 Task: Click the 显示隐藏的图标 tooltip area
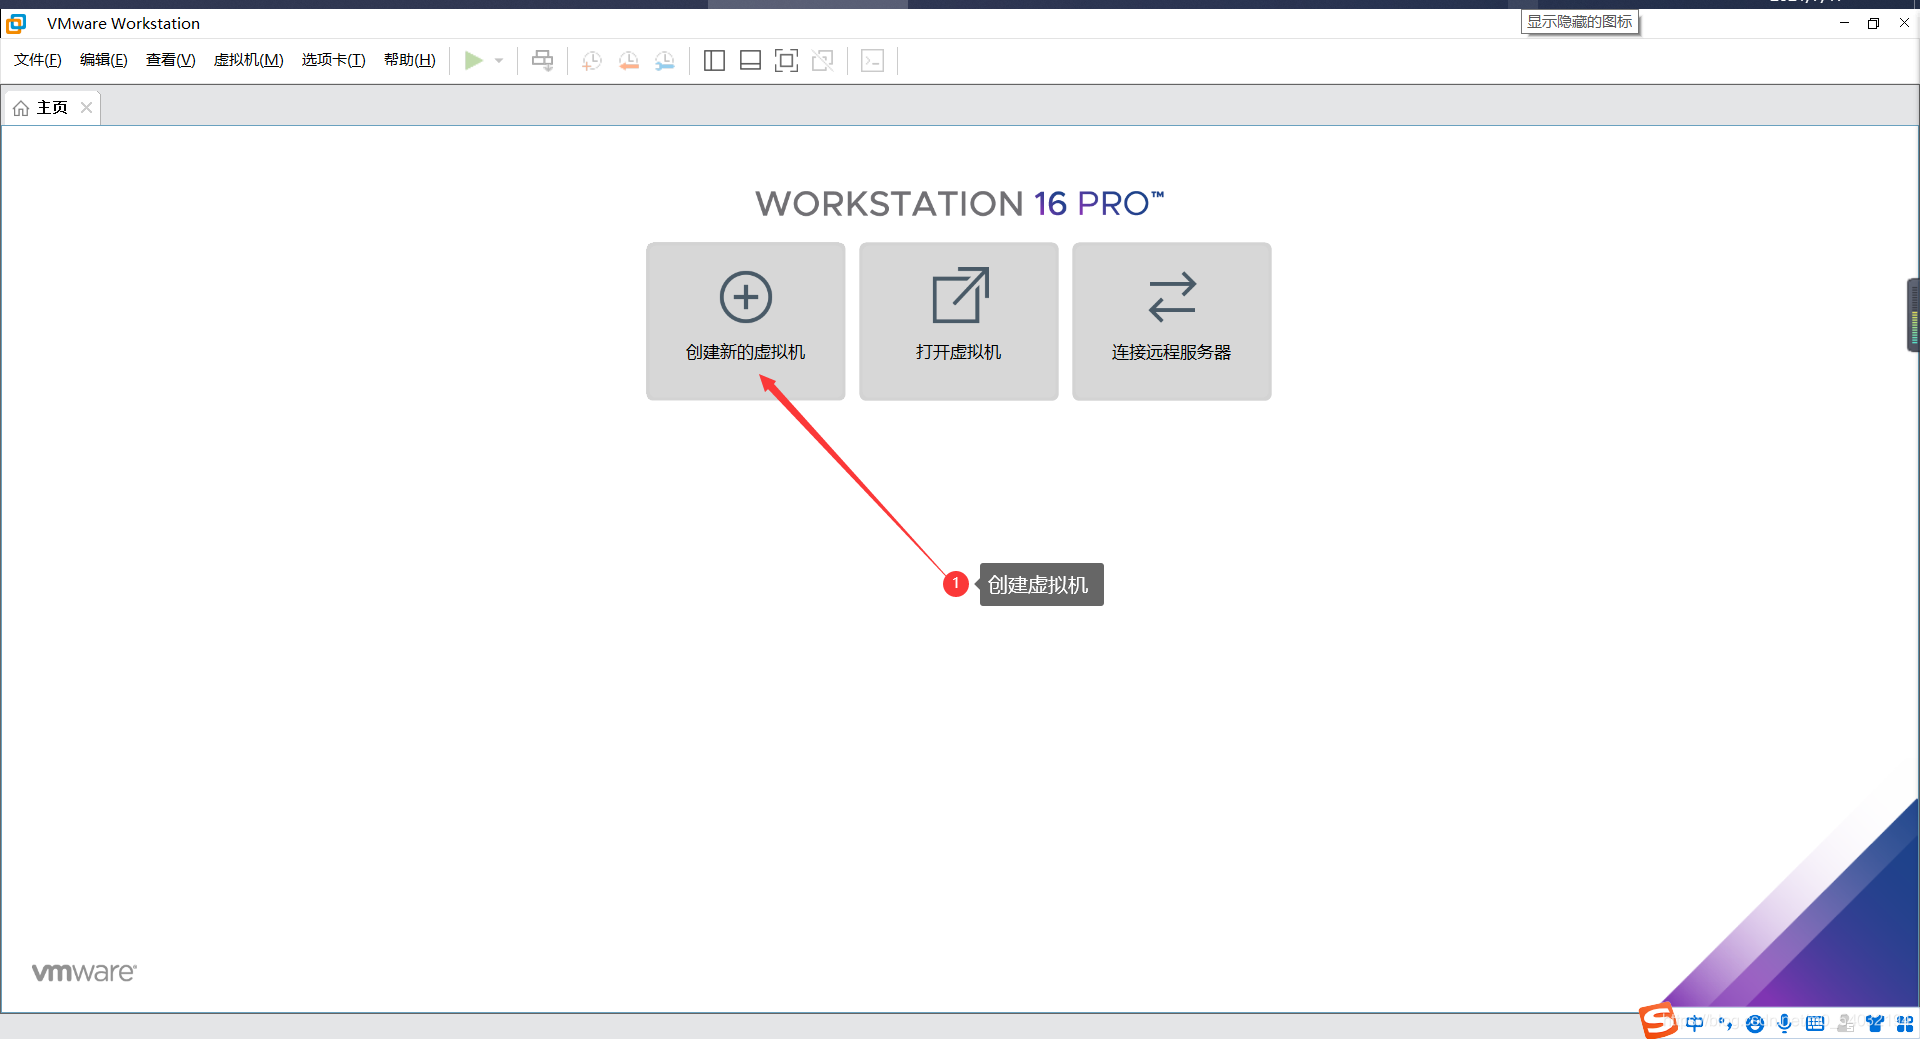(x=1580, y=21)
